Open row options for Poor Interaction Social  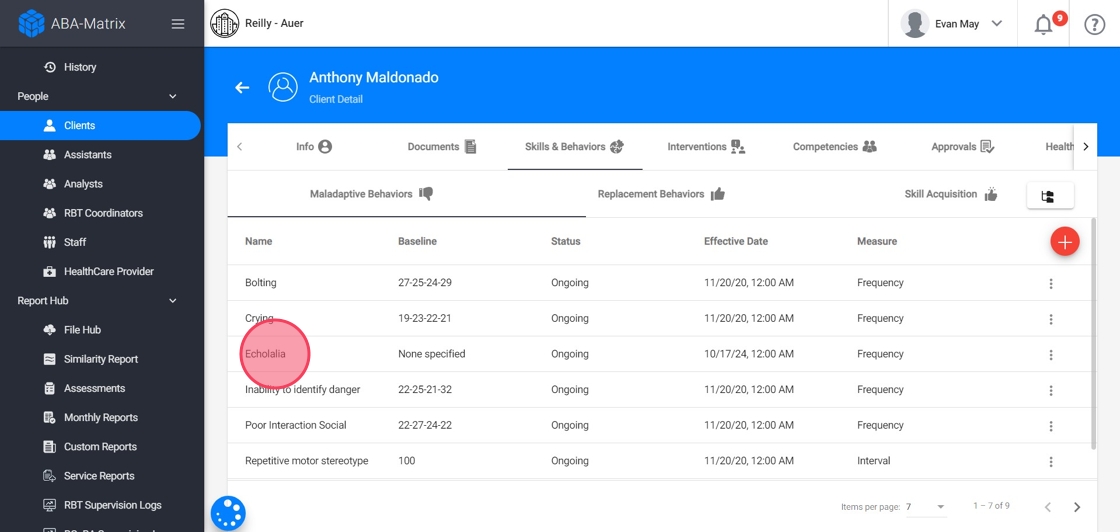1051,426
